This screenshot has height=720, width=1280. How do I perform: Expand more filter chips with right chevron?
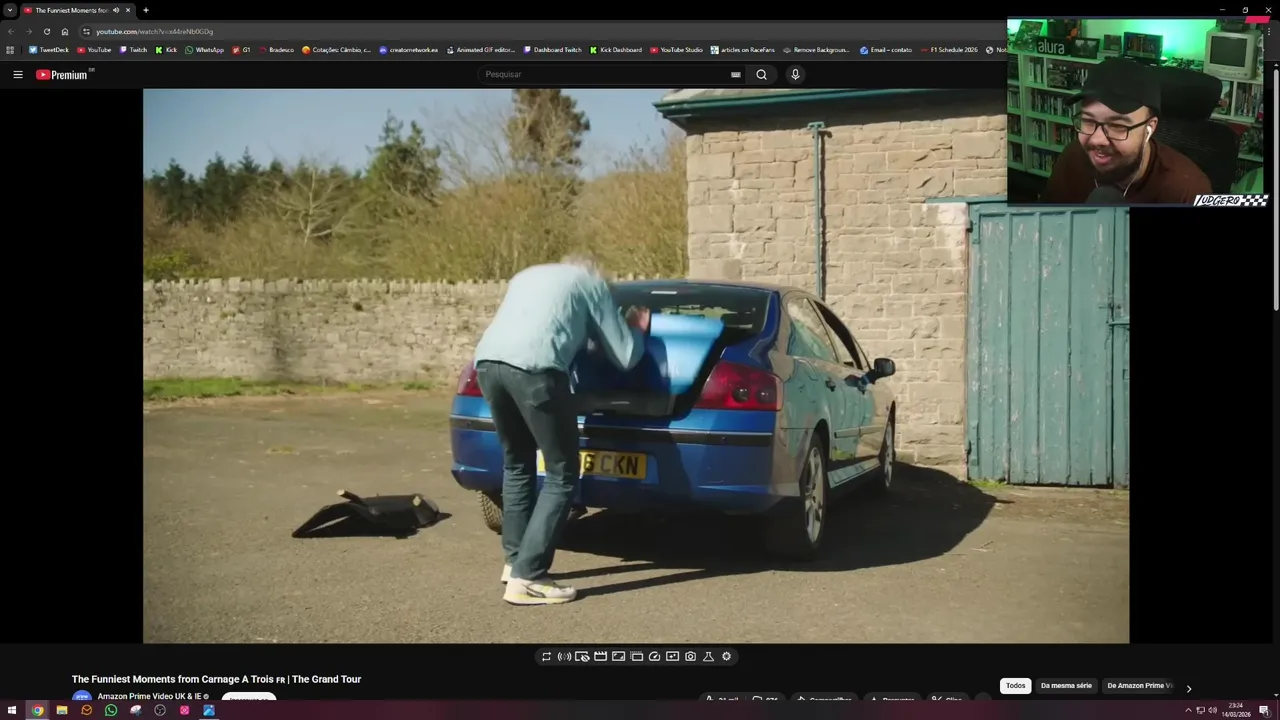[x=1188, y=688]
